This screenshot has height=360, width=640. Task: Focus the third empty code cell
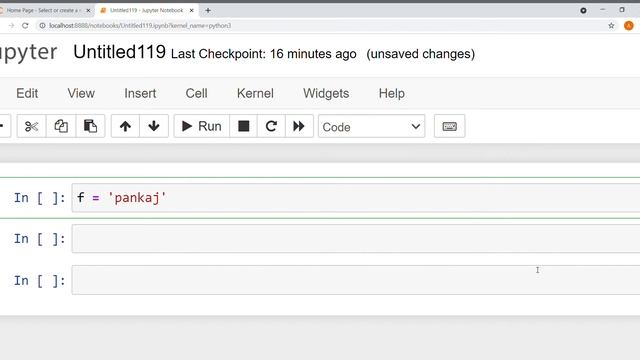(x=356, y=280)
